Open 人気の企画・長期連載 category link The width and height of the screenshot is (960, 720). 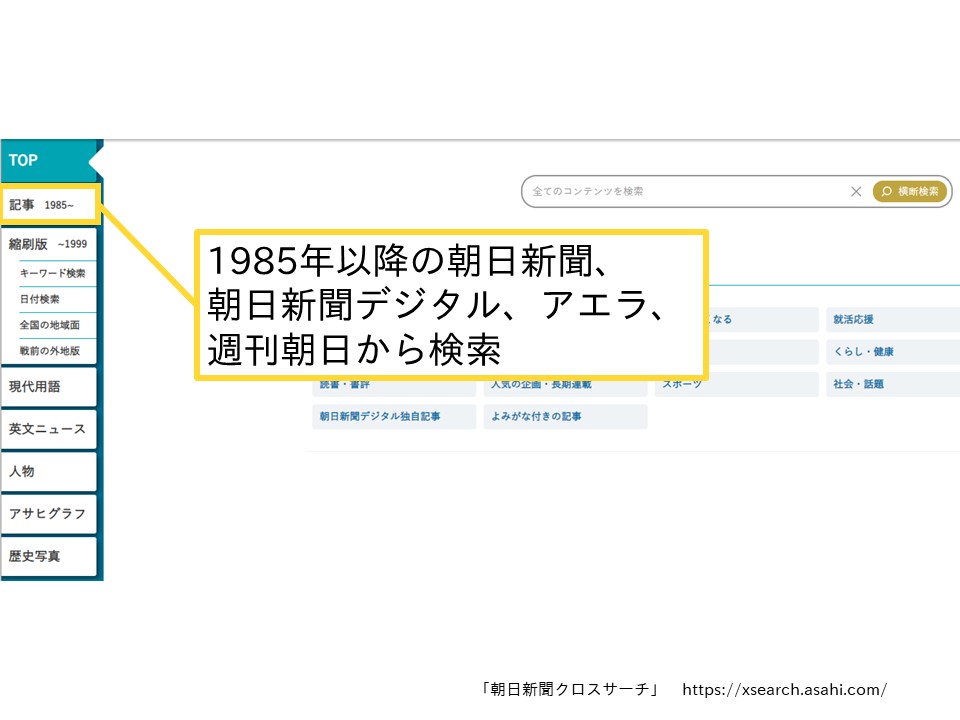(565, 386)
